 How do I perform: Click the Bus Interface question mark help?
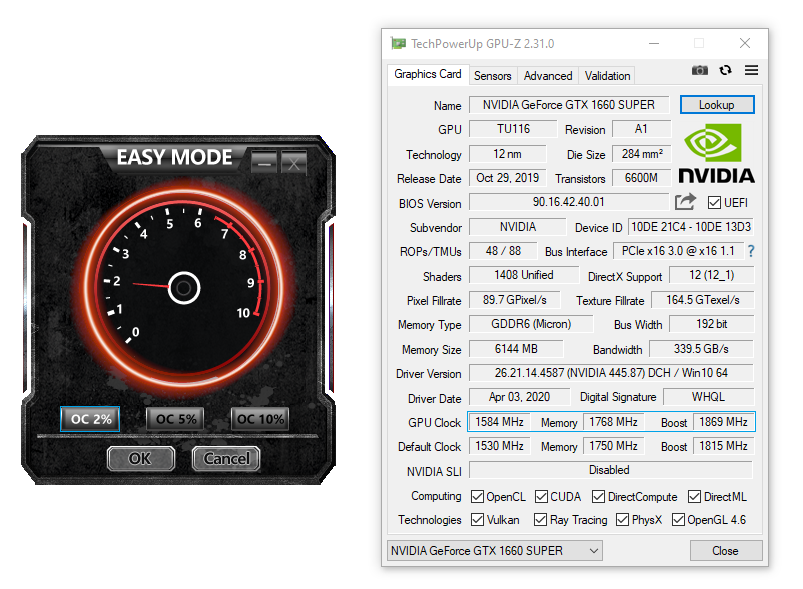coord(751,251)
